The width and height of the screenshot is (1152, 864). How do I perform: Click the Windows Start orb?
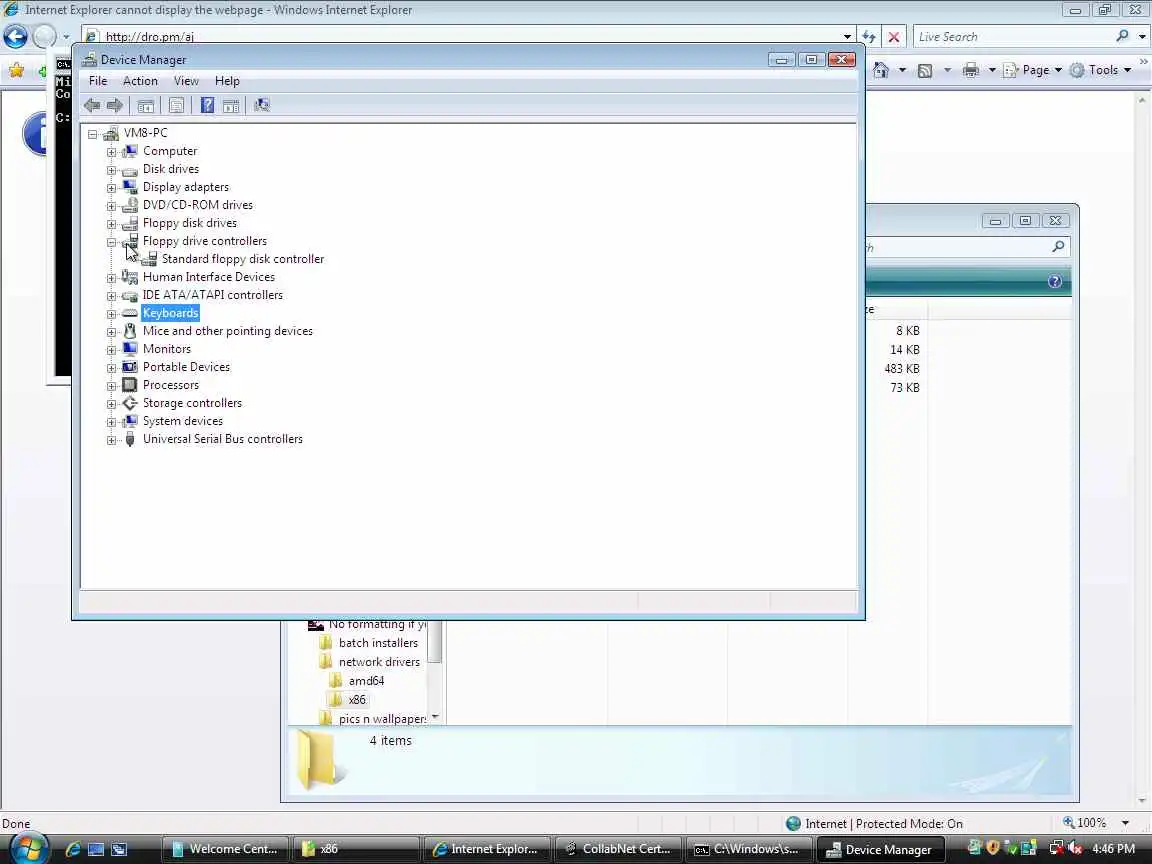click(29, 848)
